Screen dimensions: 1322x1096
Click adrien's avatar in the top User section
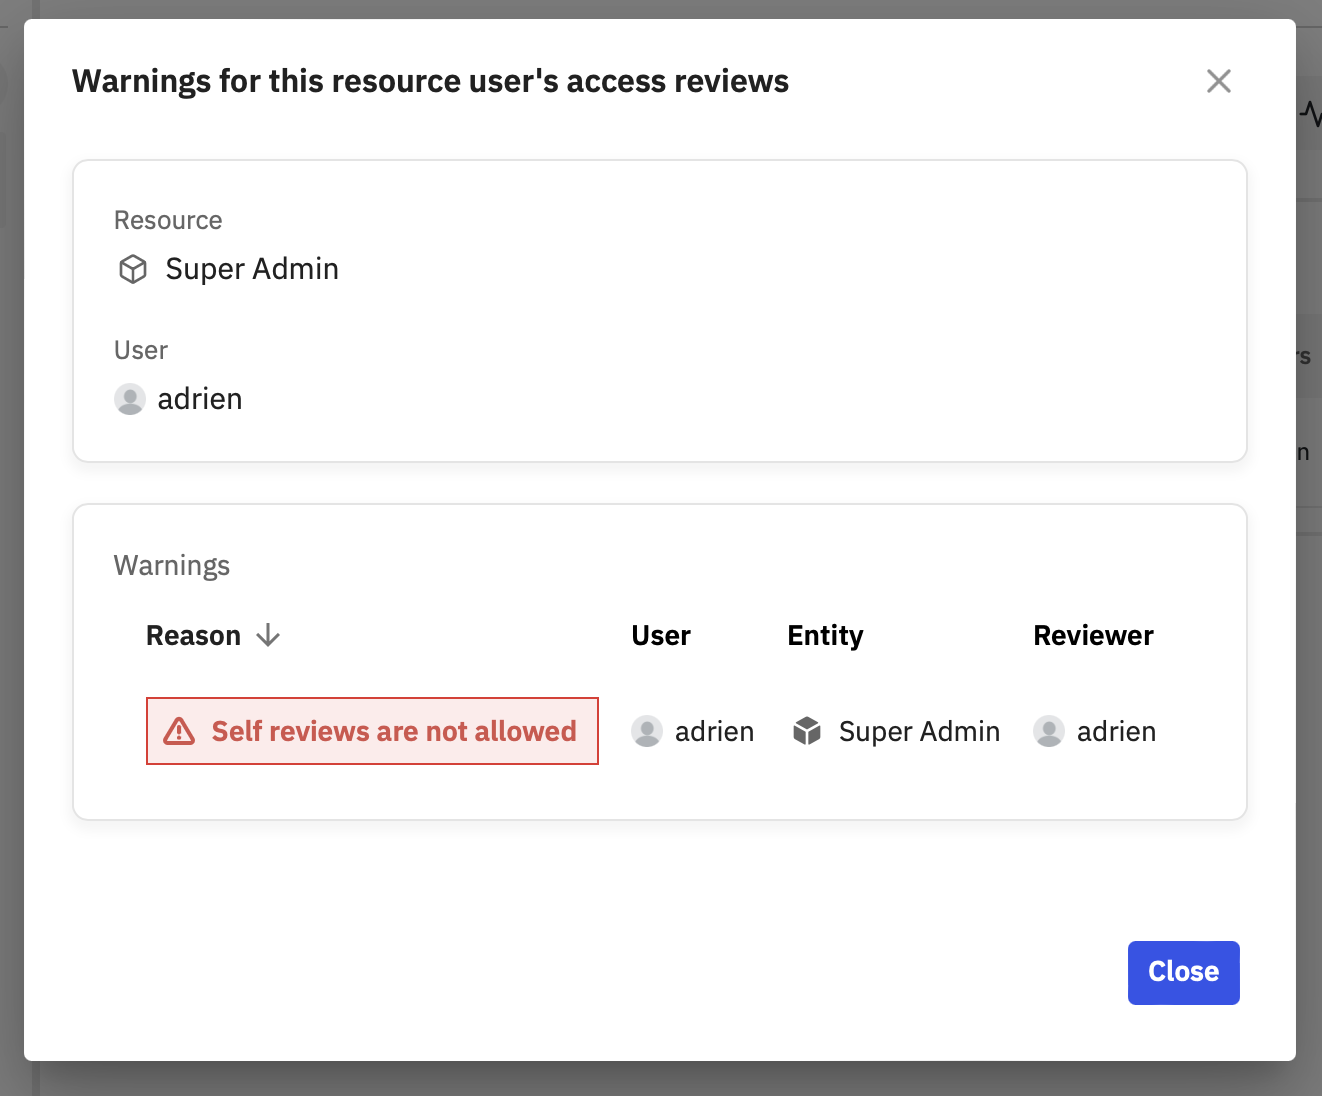[x=130, y=399]
